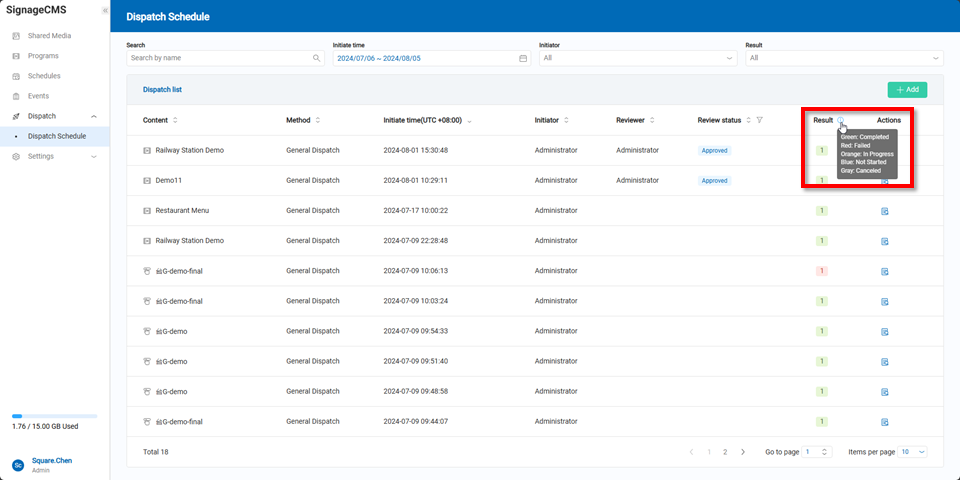
Task: Open the calendar icon in Initiate time
Action: point(523,59)
